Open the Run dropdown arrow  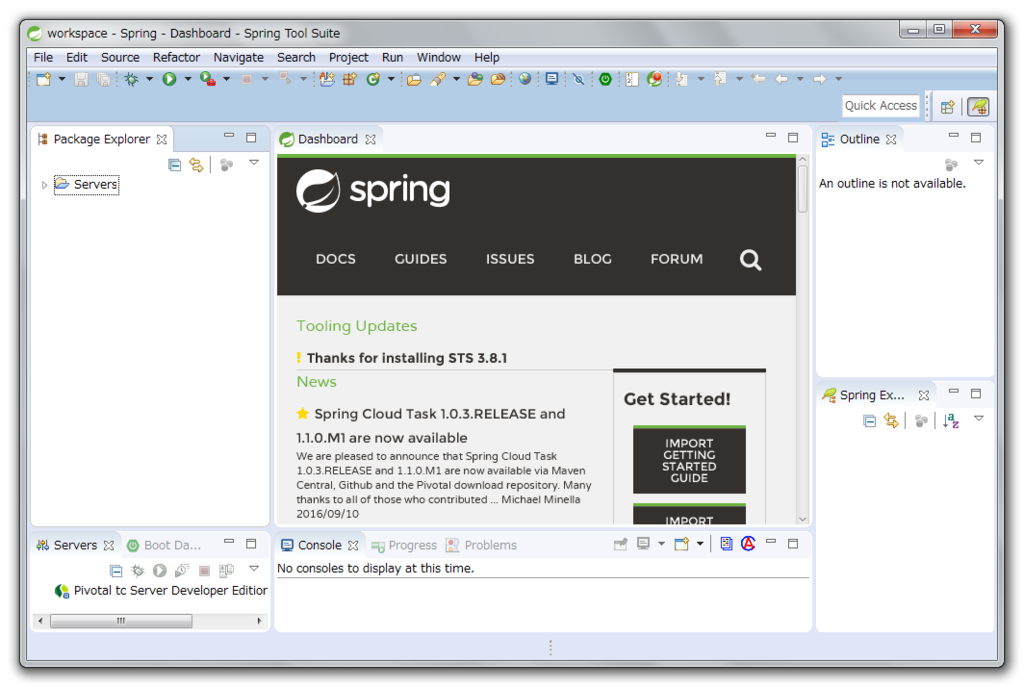click(188, 79)
